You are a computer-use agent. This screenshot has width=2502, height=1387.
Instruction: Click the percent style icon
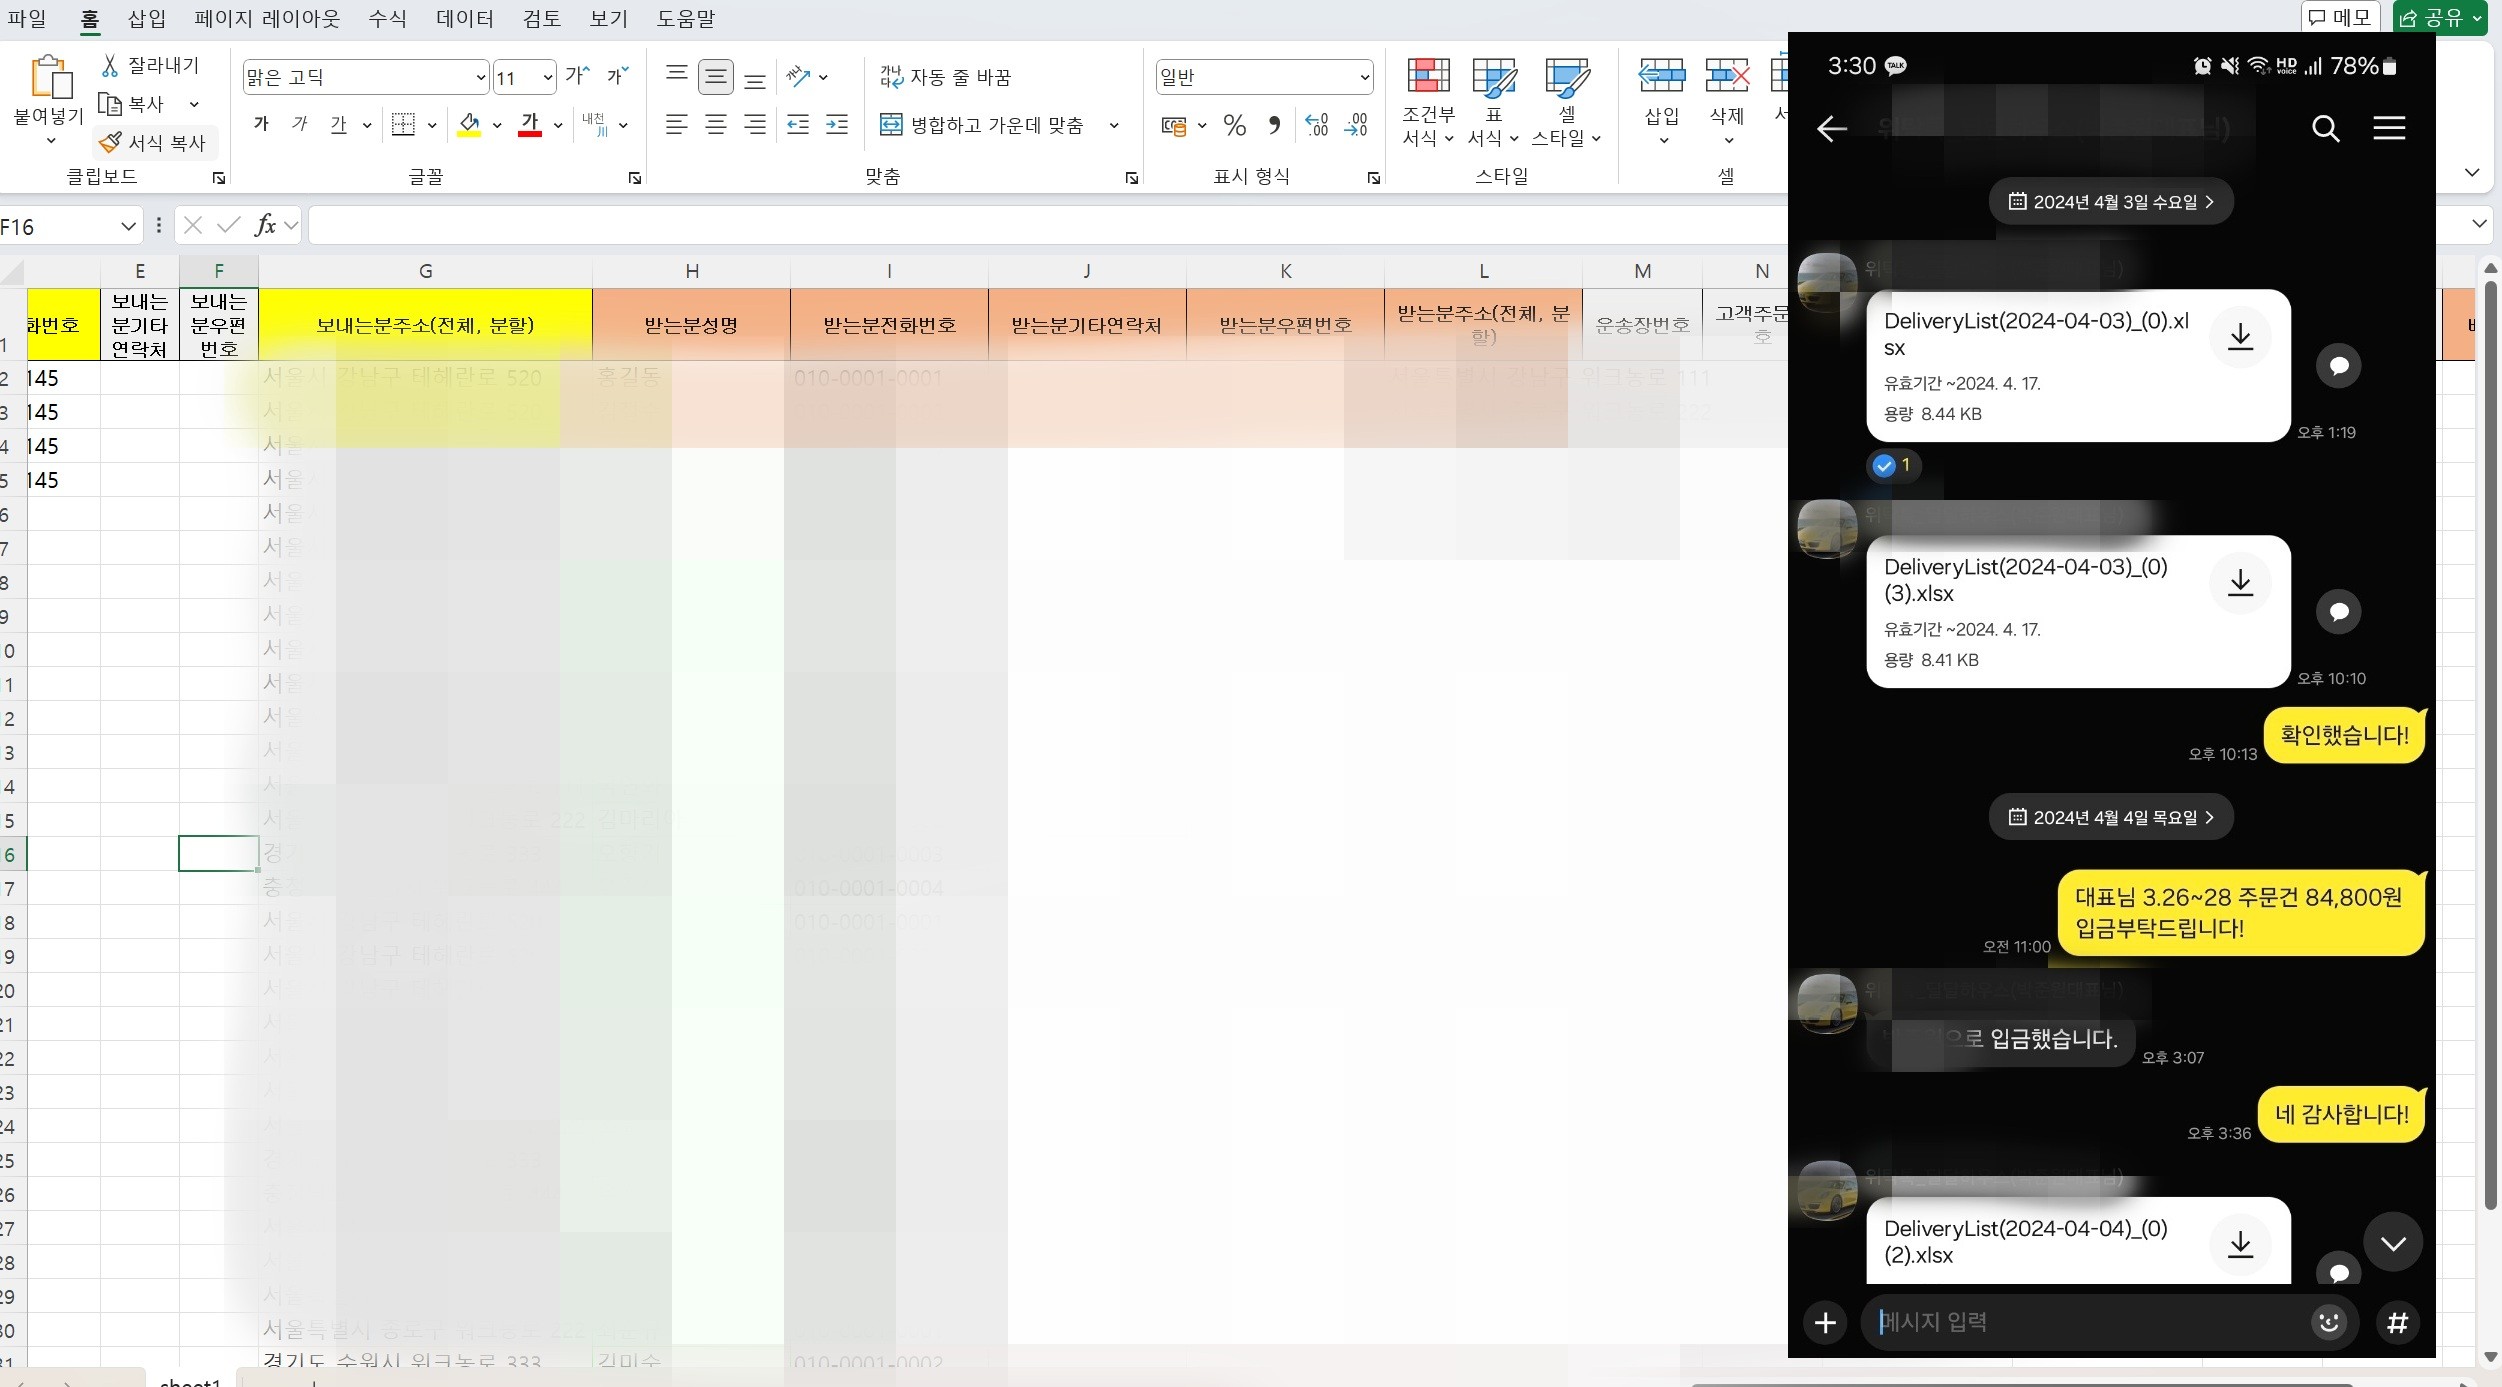click(x=1234, y=125)
